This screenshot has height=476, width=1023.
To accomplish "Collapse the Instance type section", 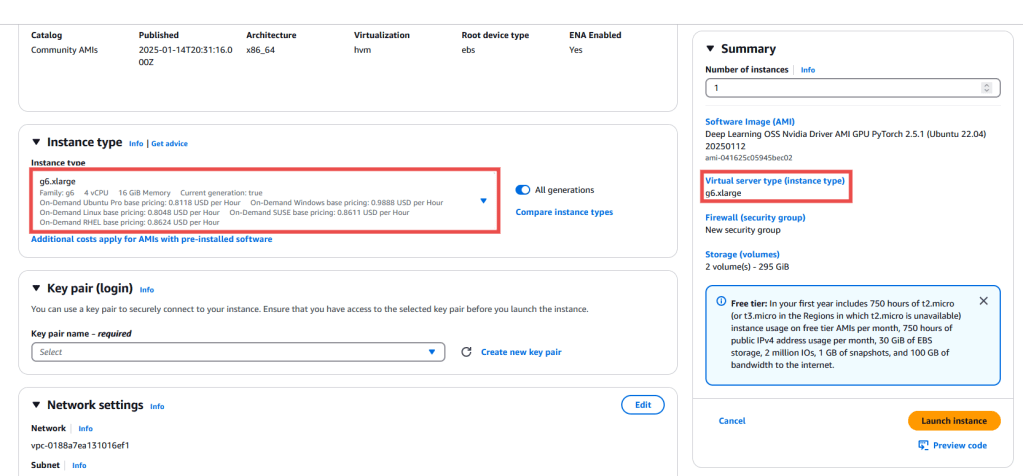I will pos(36,143).
